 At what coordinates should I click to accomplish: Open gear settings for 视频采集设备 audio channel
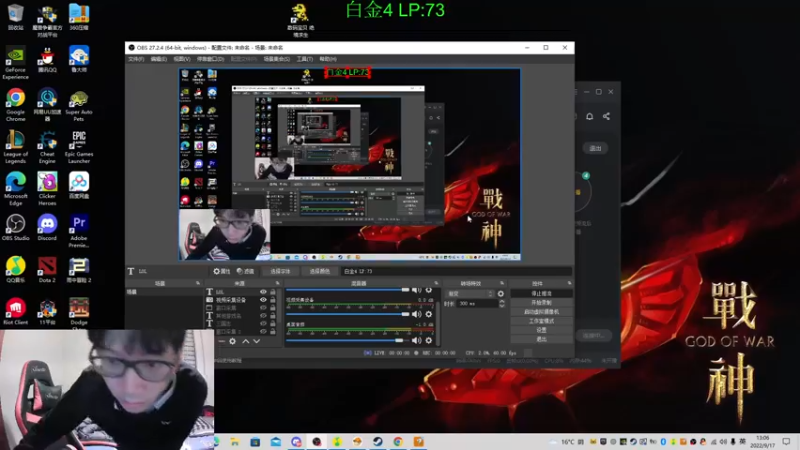(429, 314)
